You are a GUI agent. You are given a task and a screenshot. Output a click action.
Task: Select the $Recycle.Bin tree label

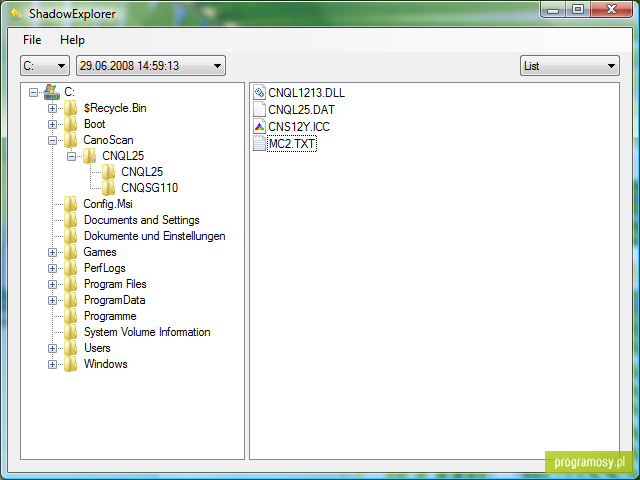pyautogui.click(x=115, y=108)
